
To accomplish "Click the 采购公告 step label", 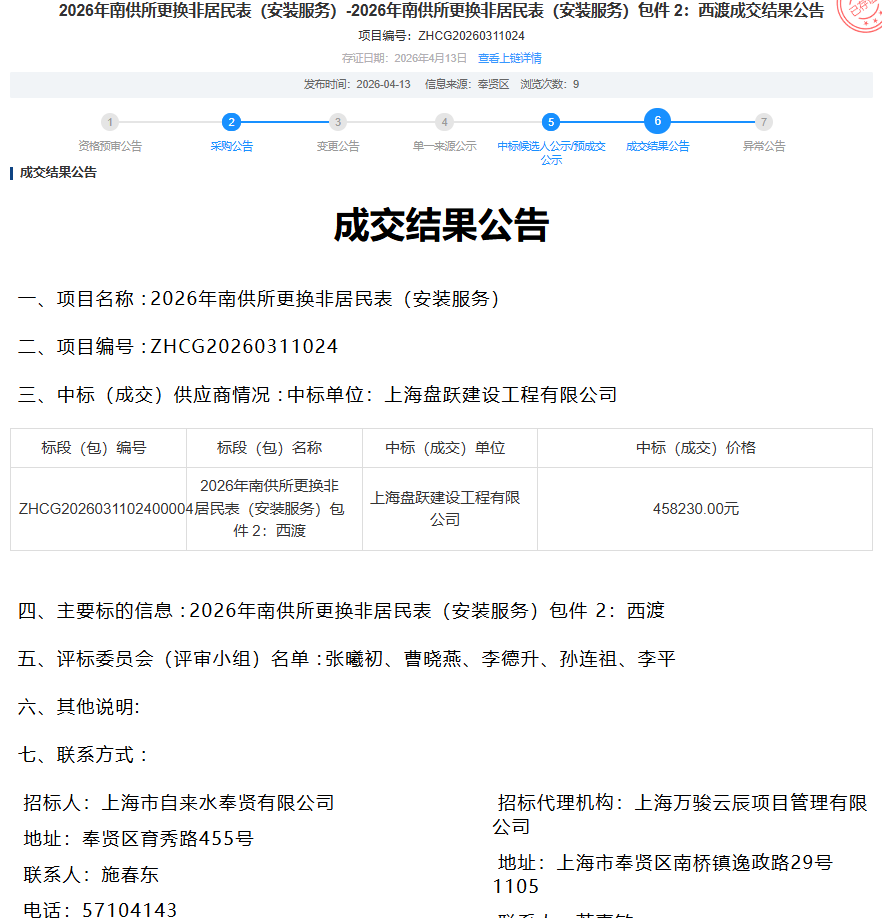I will [x=231, y=146].
